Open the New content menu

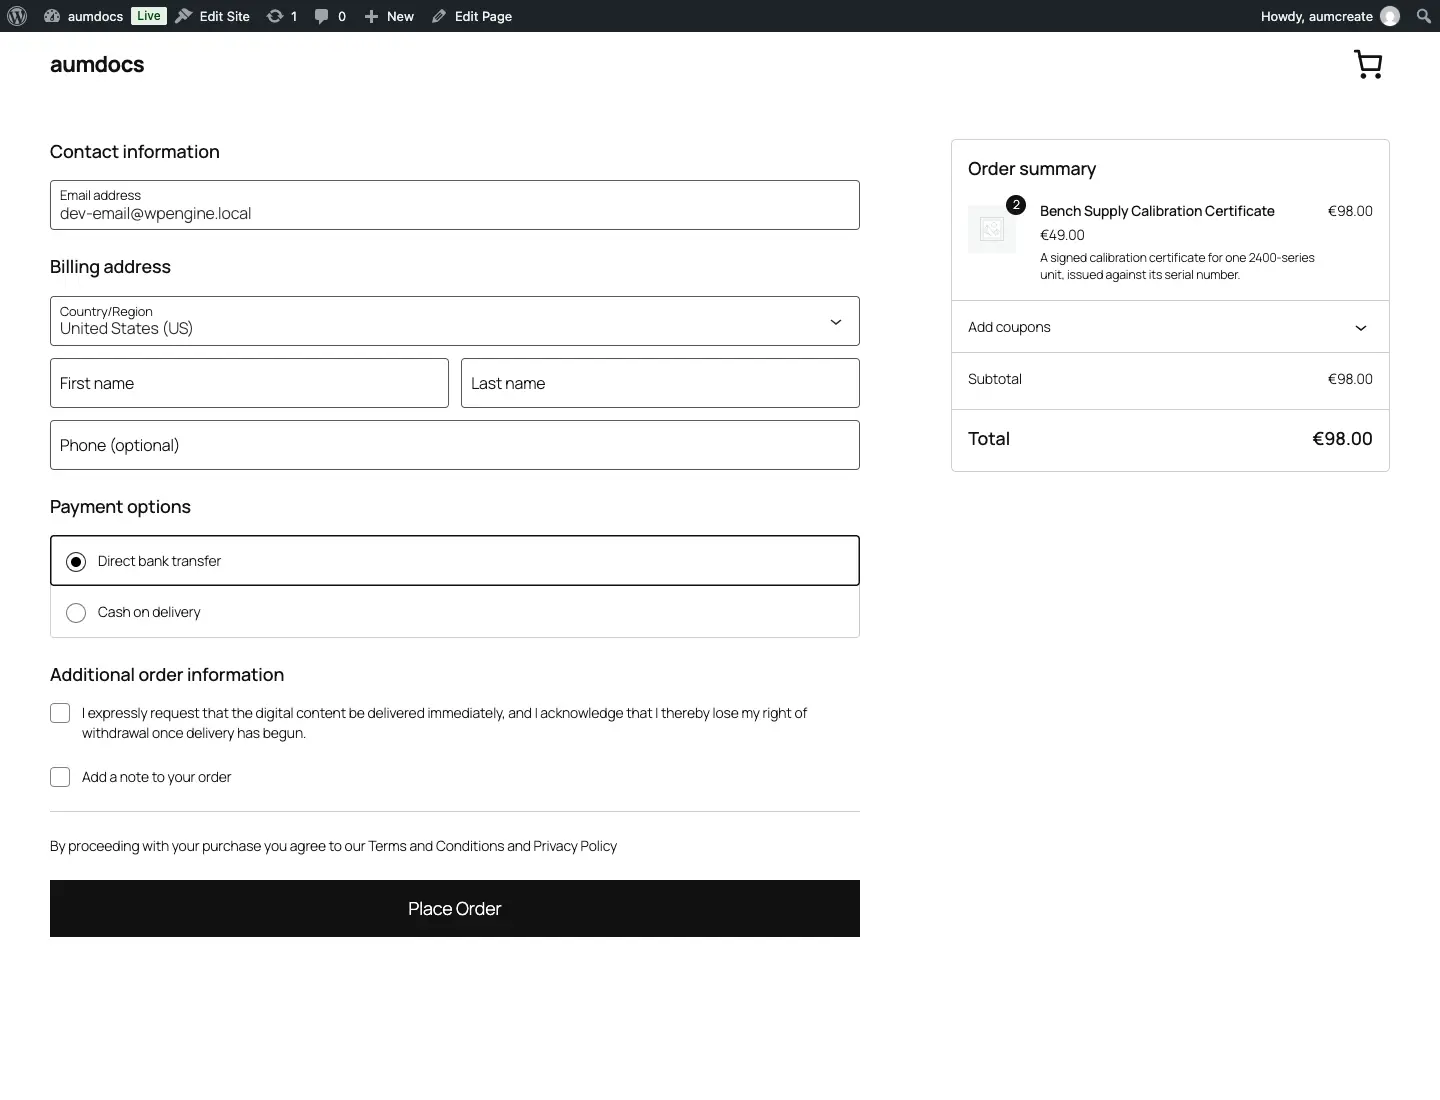(389, 16)
